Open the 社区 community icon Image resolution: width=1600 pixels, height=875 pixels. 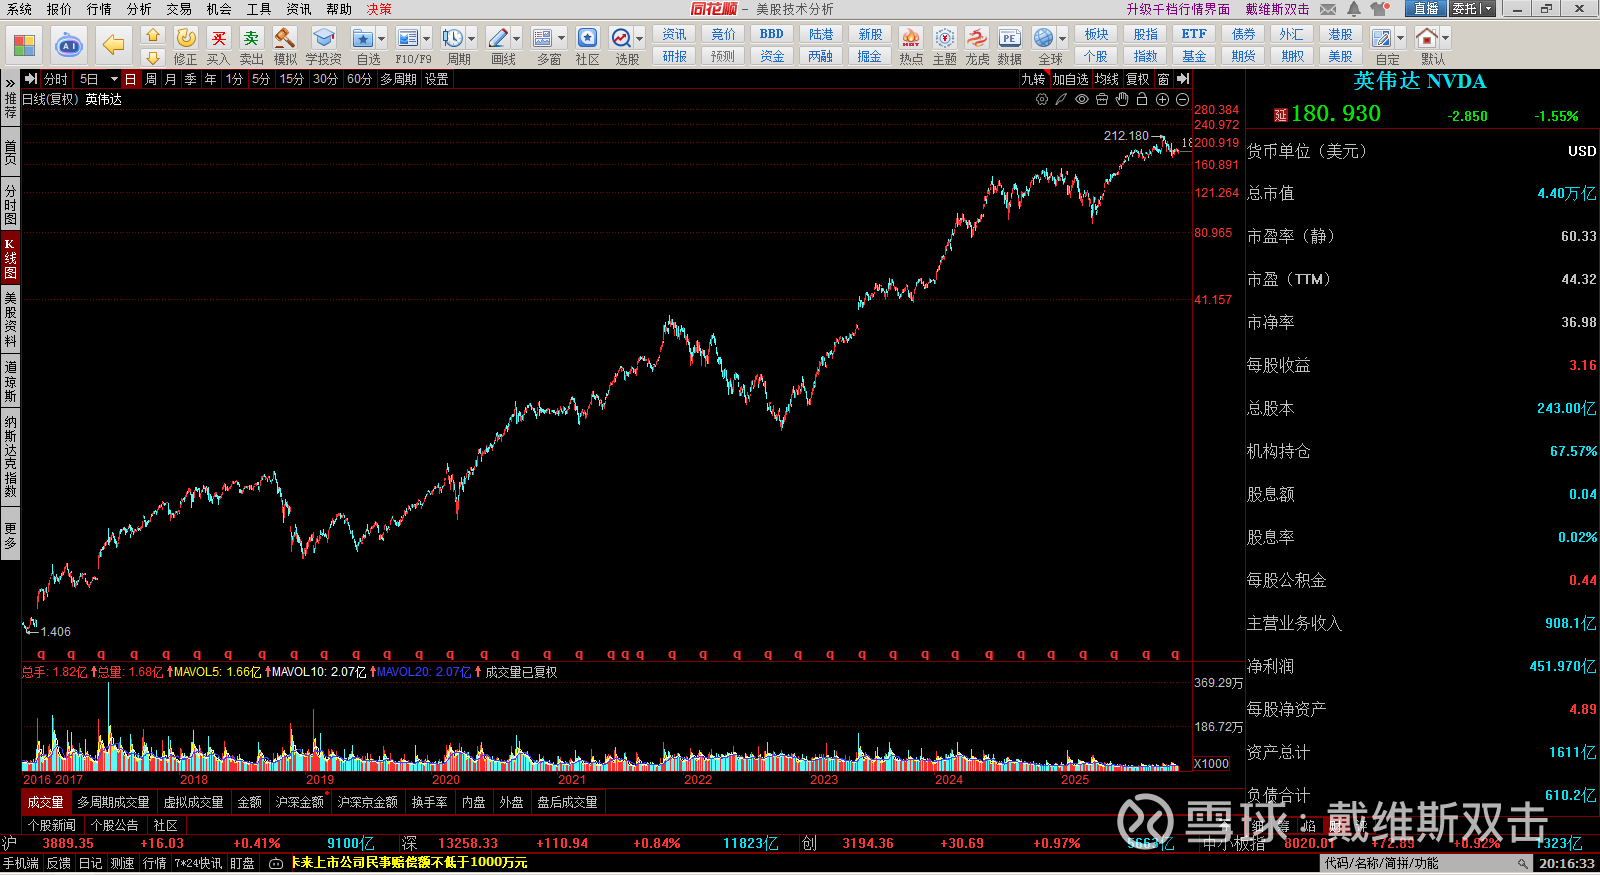click(x=588, y=39)
